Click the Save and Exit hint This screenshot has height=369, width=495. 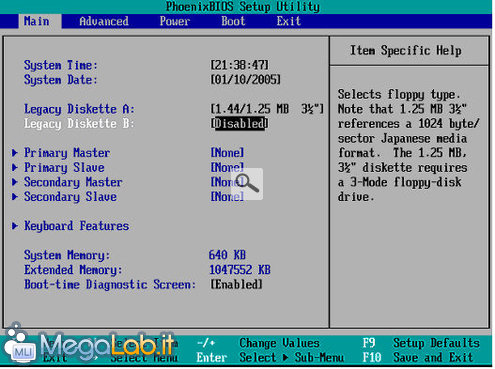coord(433,358)
